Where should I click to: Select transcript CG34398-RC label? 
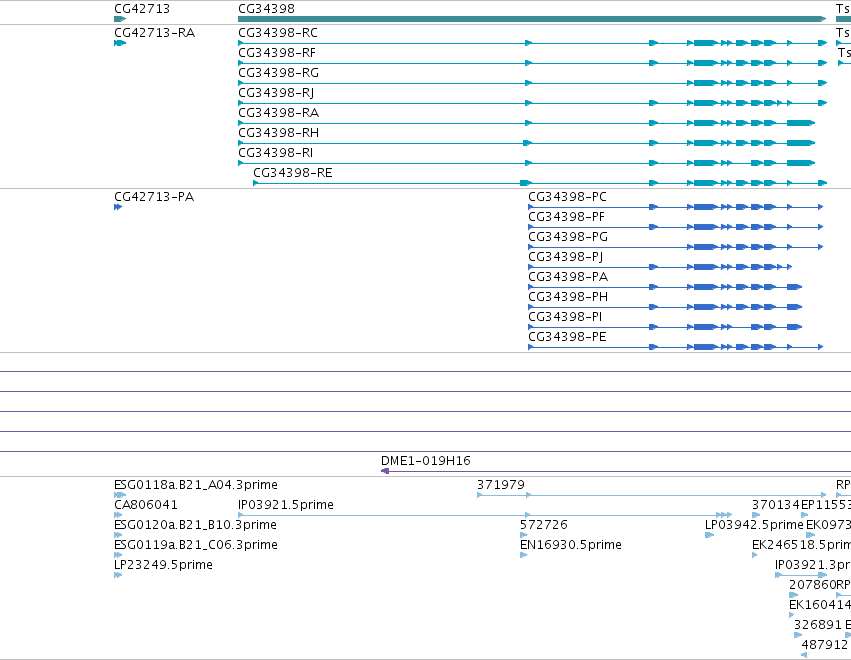coord(278,33)
